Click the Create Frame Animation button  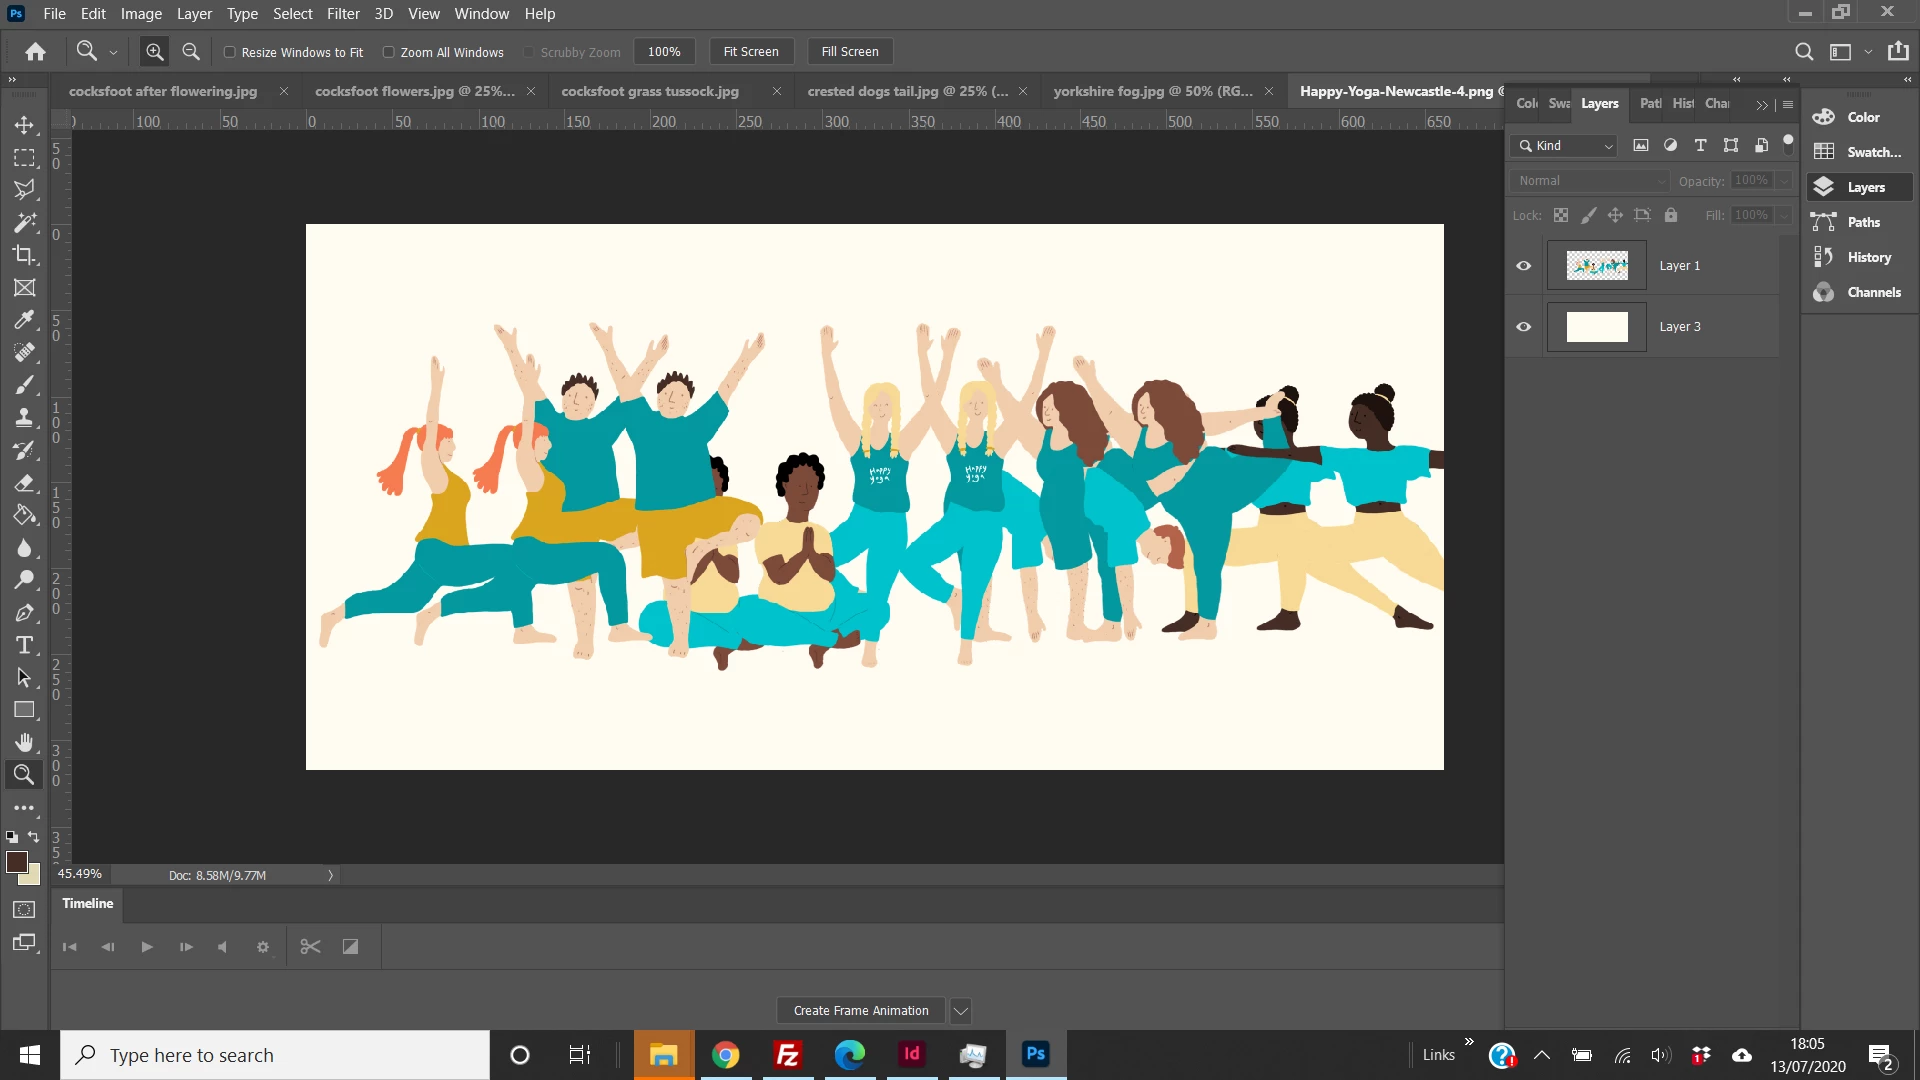click(x=861, y=1011)
